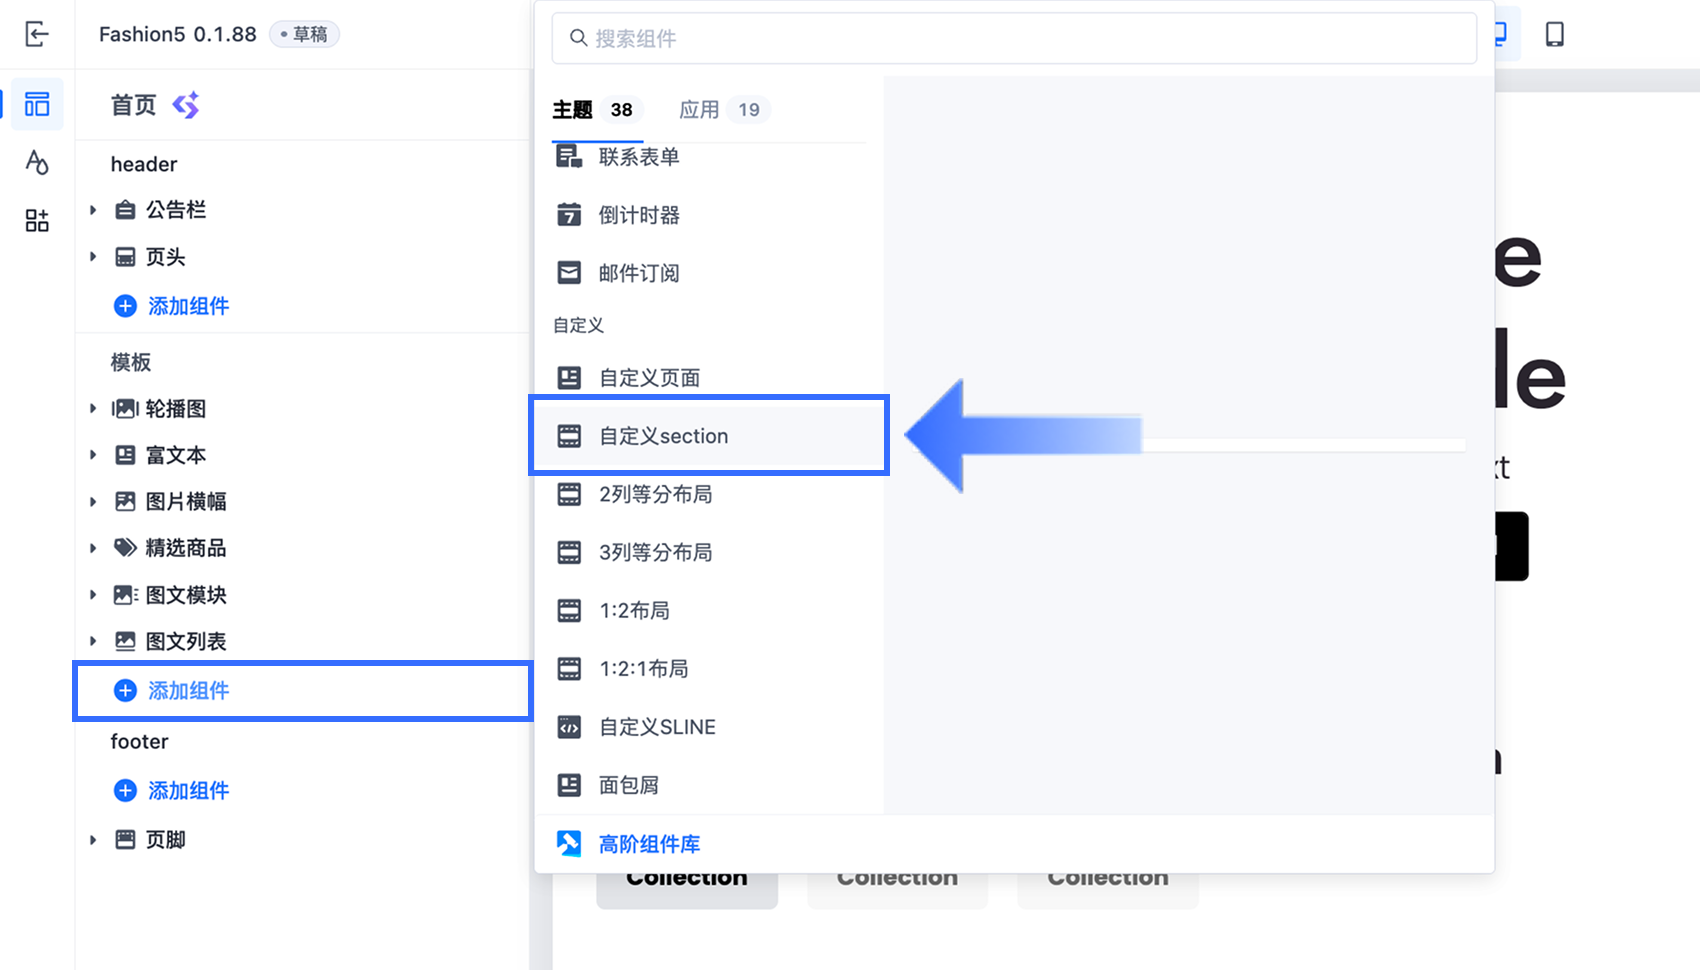Click the AI sparkle icon beside 首页

(x=186, y=105)
